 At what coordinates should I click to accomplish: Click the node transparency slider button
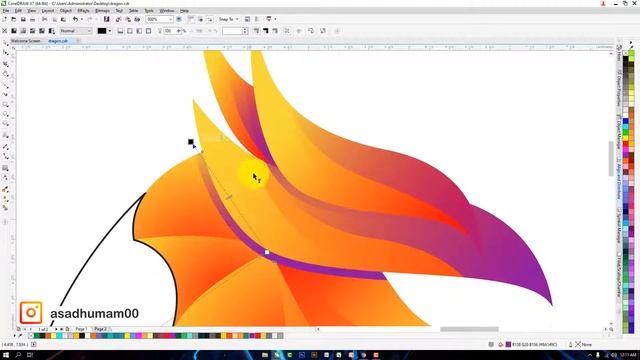[178, 31]
